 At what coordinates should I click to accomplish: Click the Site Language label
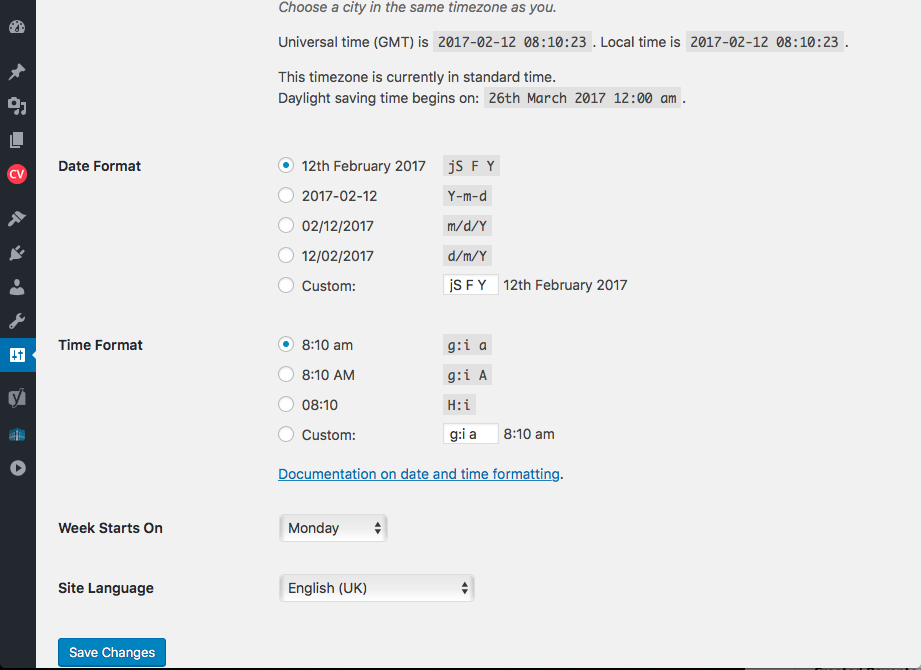click(106, 588)
